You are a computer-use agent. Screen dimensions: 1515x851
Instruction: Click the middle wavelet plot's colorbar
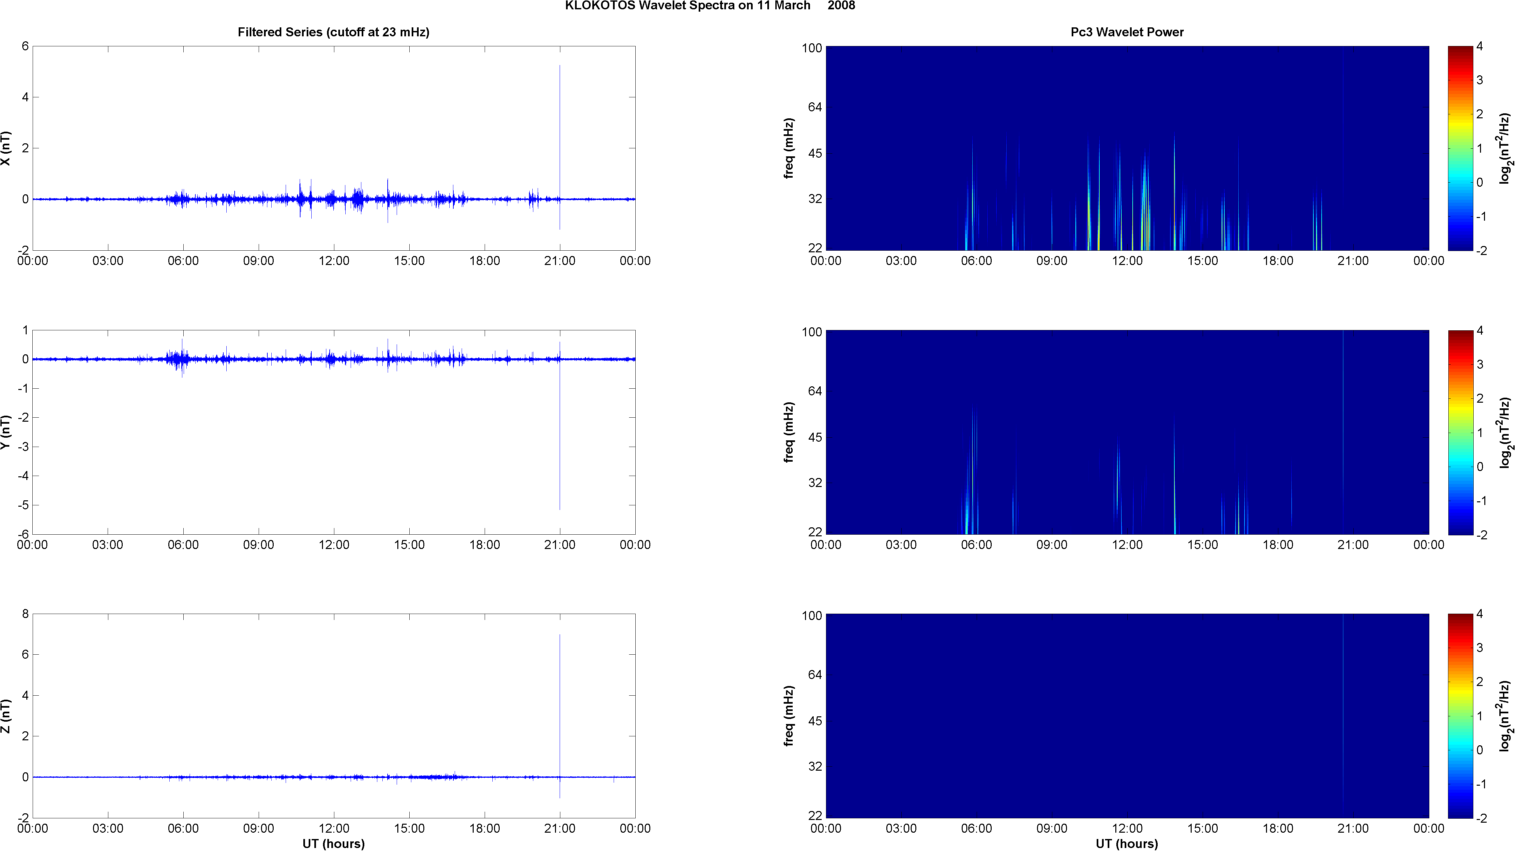point(1460,432)
